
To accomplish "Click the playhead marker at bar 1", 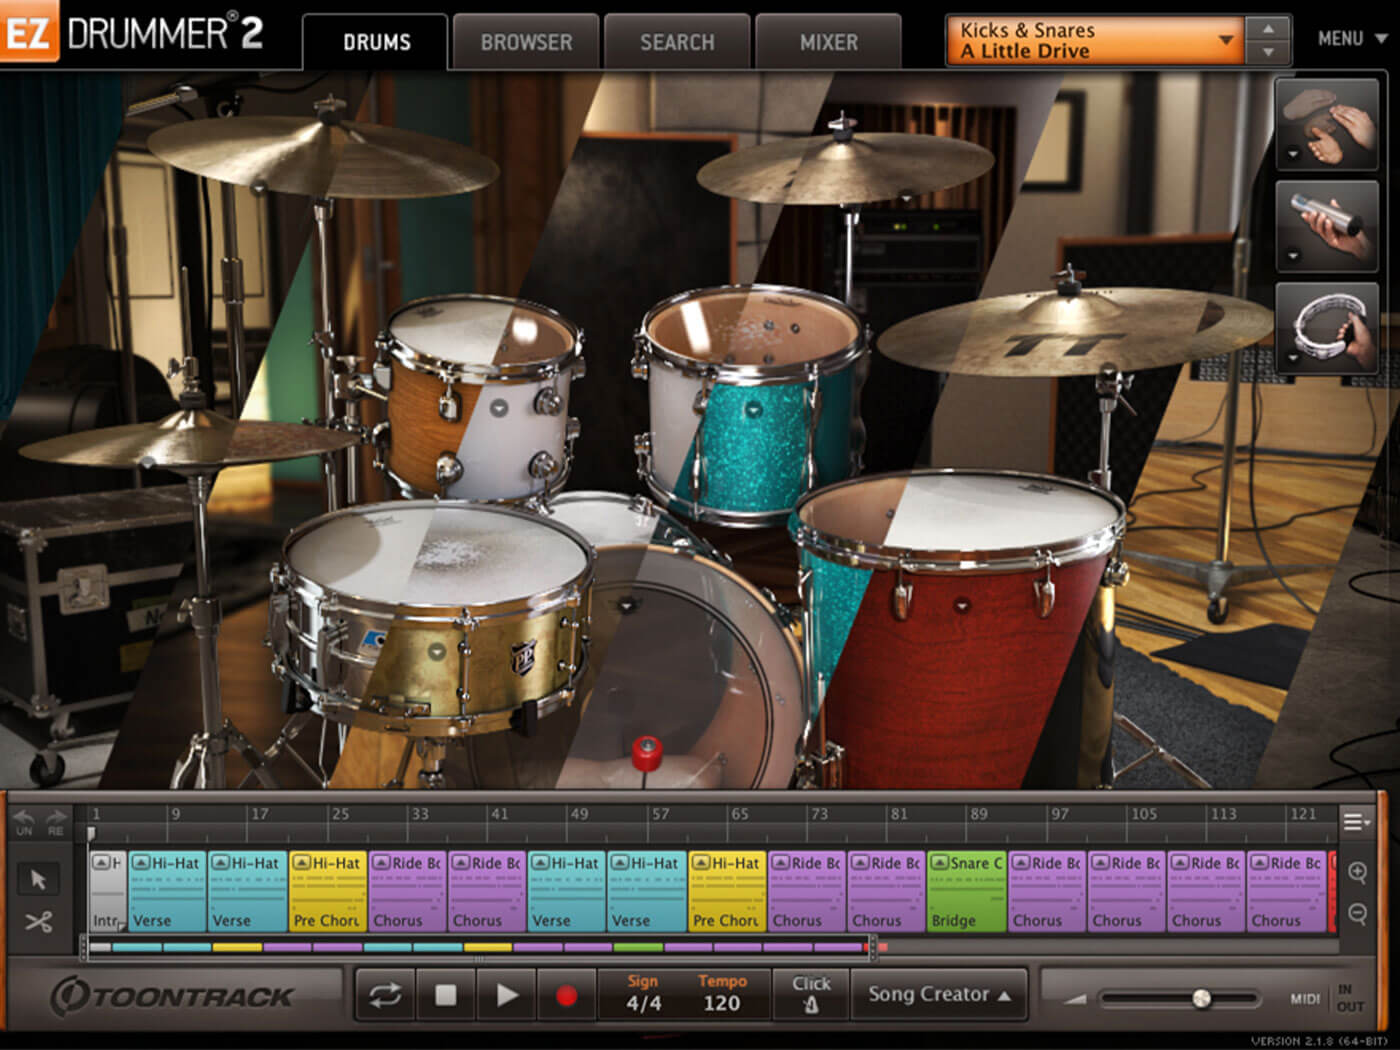I will 91,833.
